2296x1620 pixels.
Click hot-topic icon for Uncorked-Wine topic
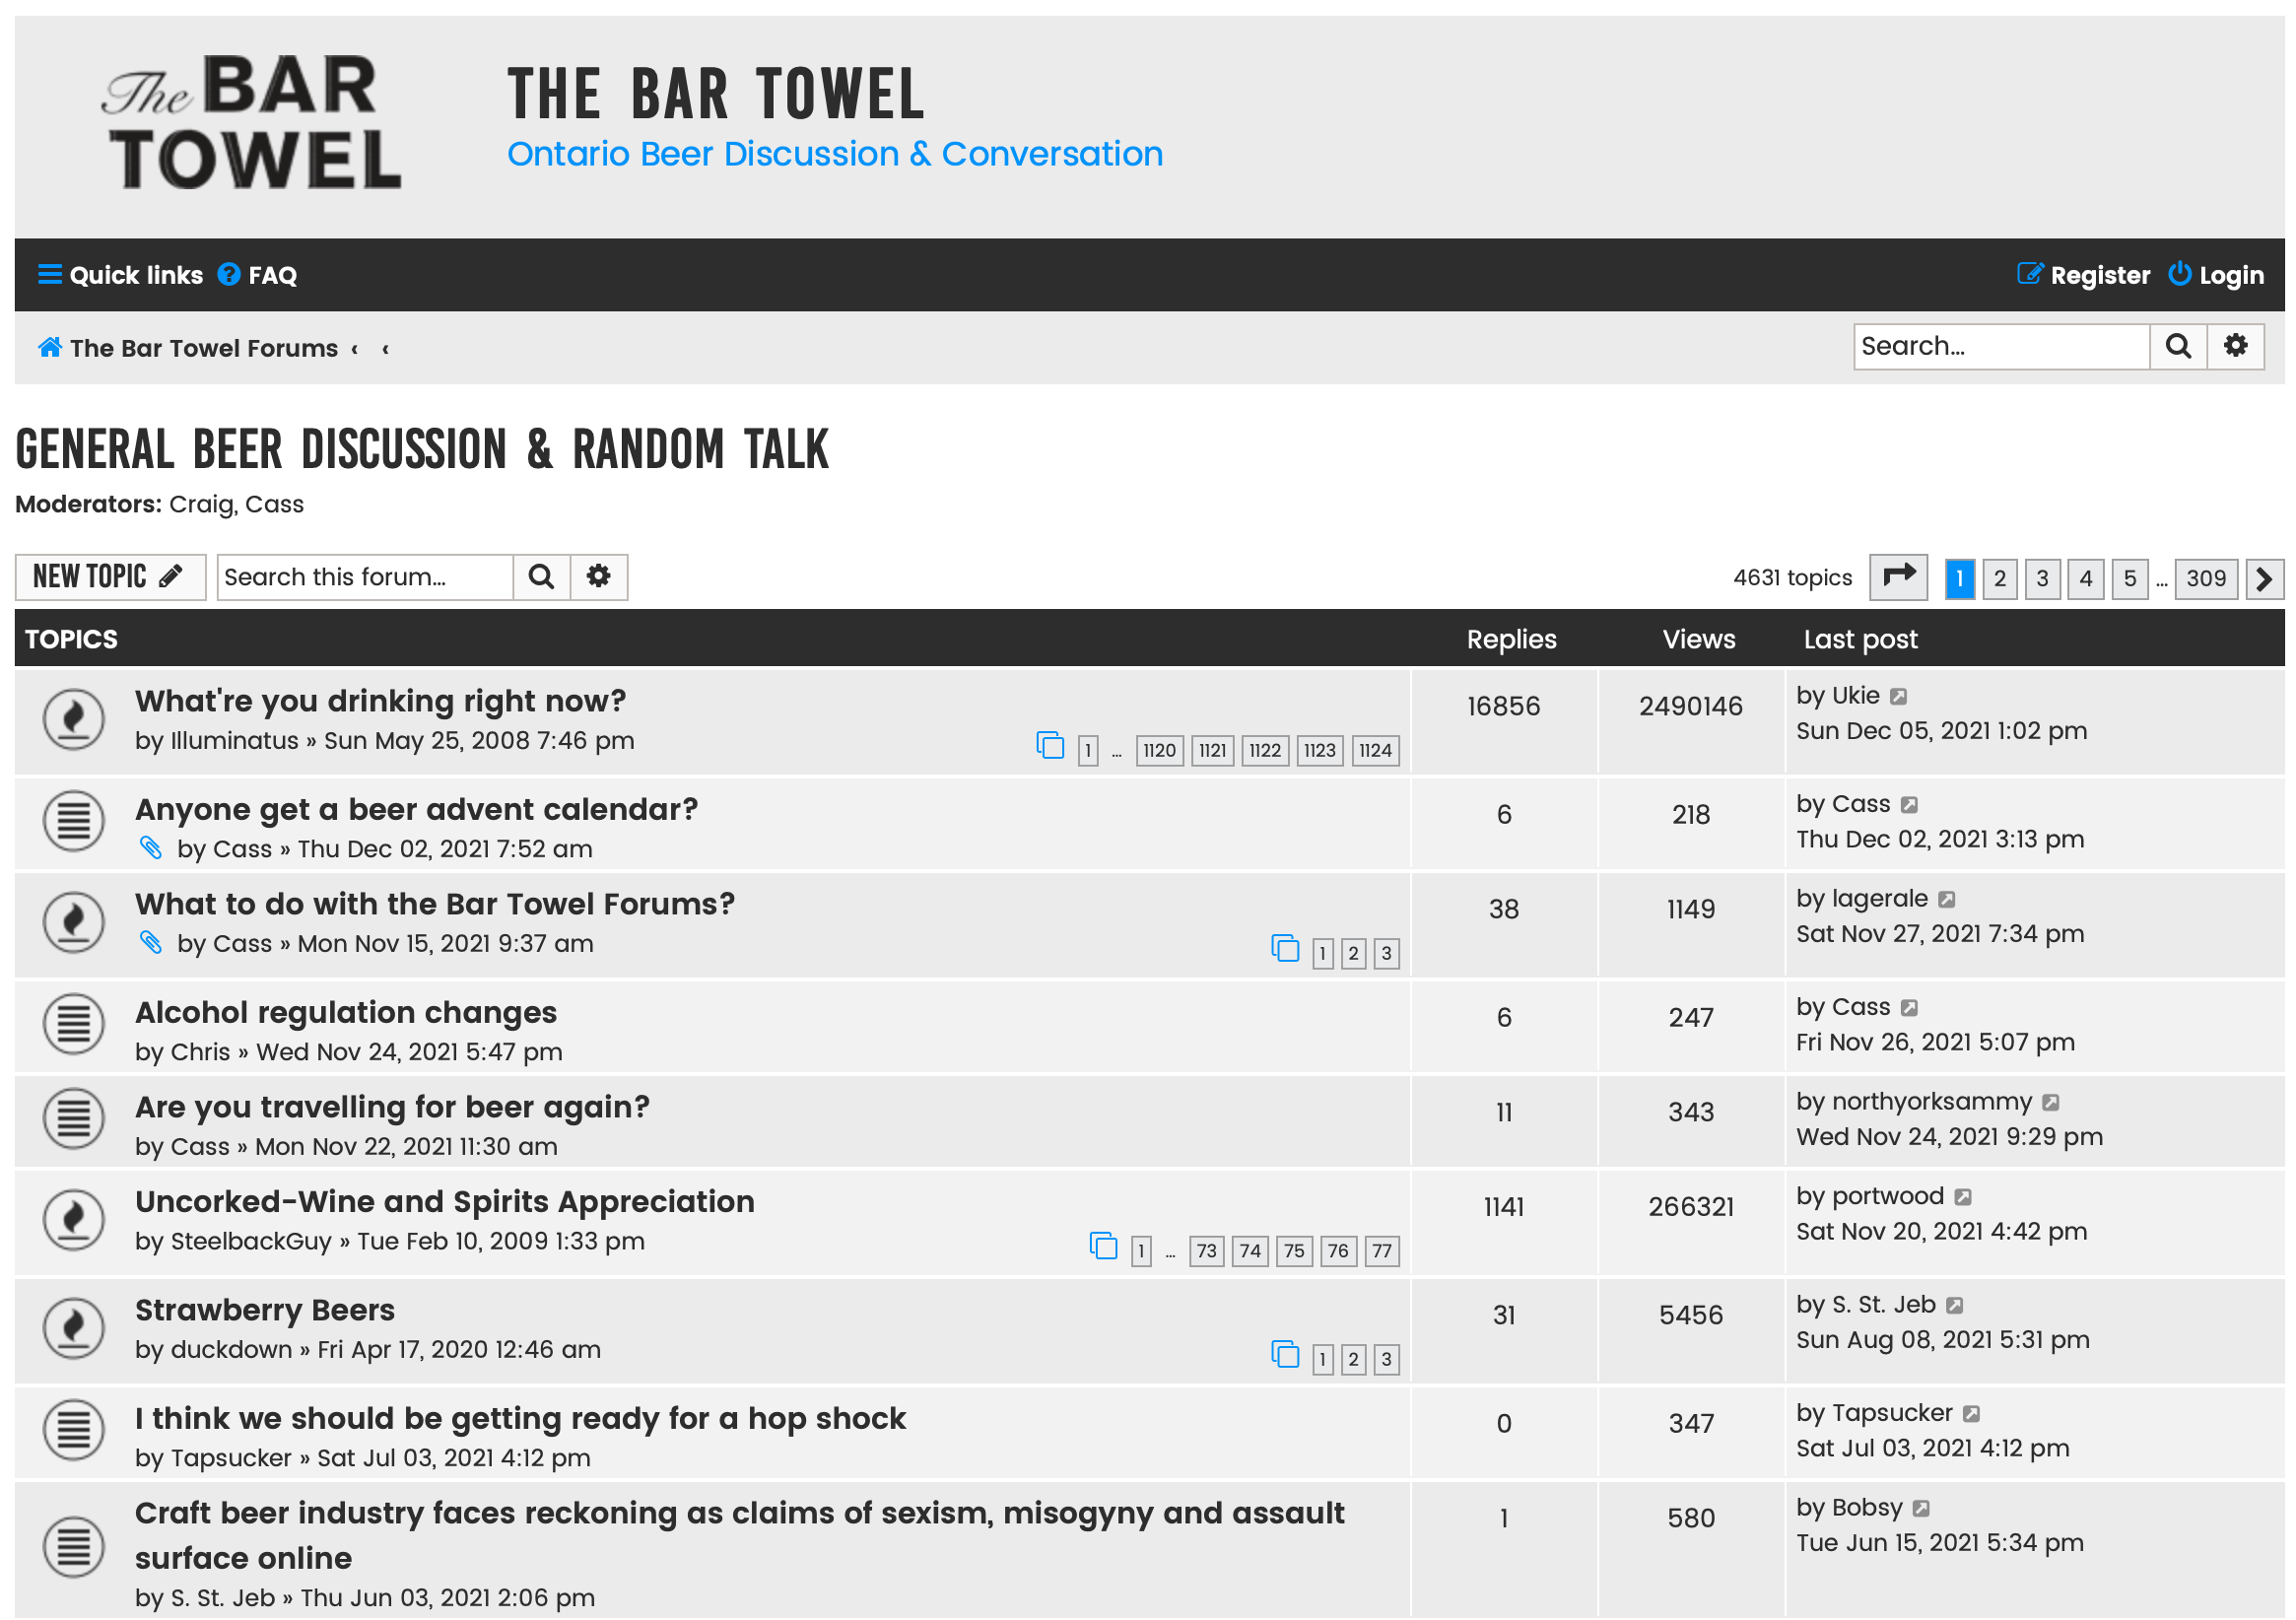pos(74,1221)
